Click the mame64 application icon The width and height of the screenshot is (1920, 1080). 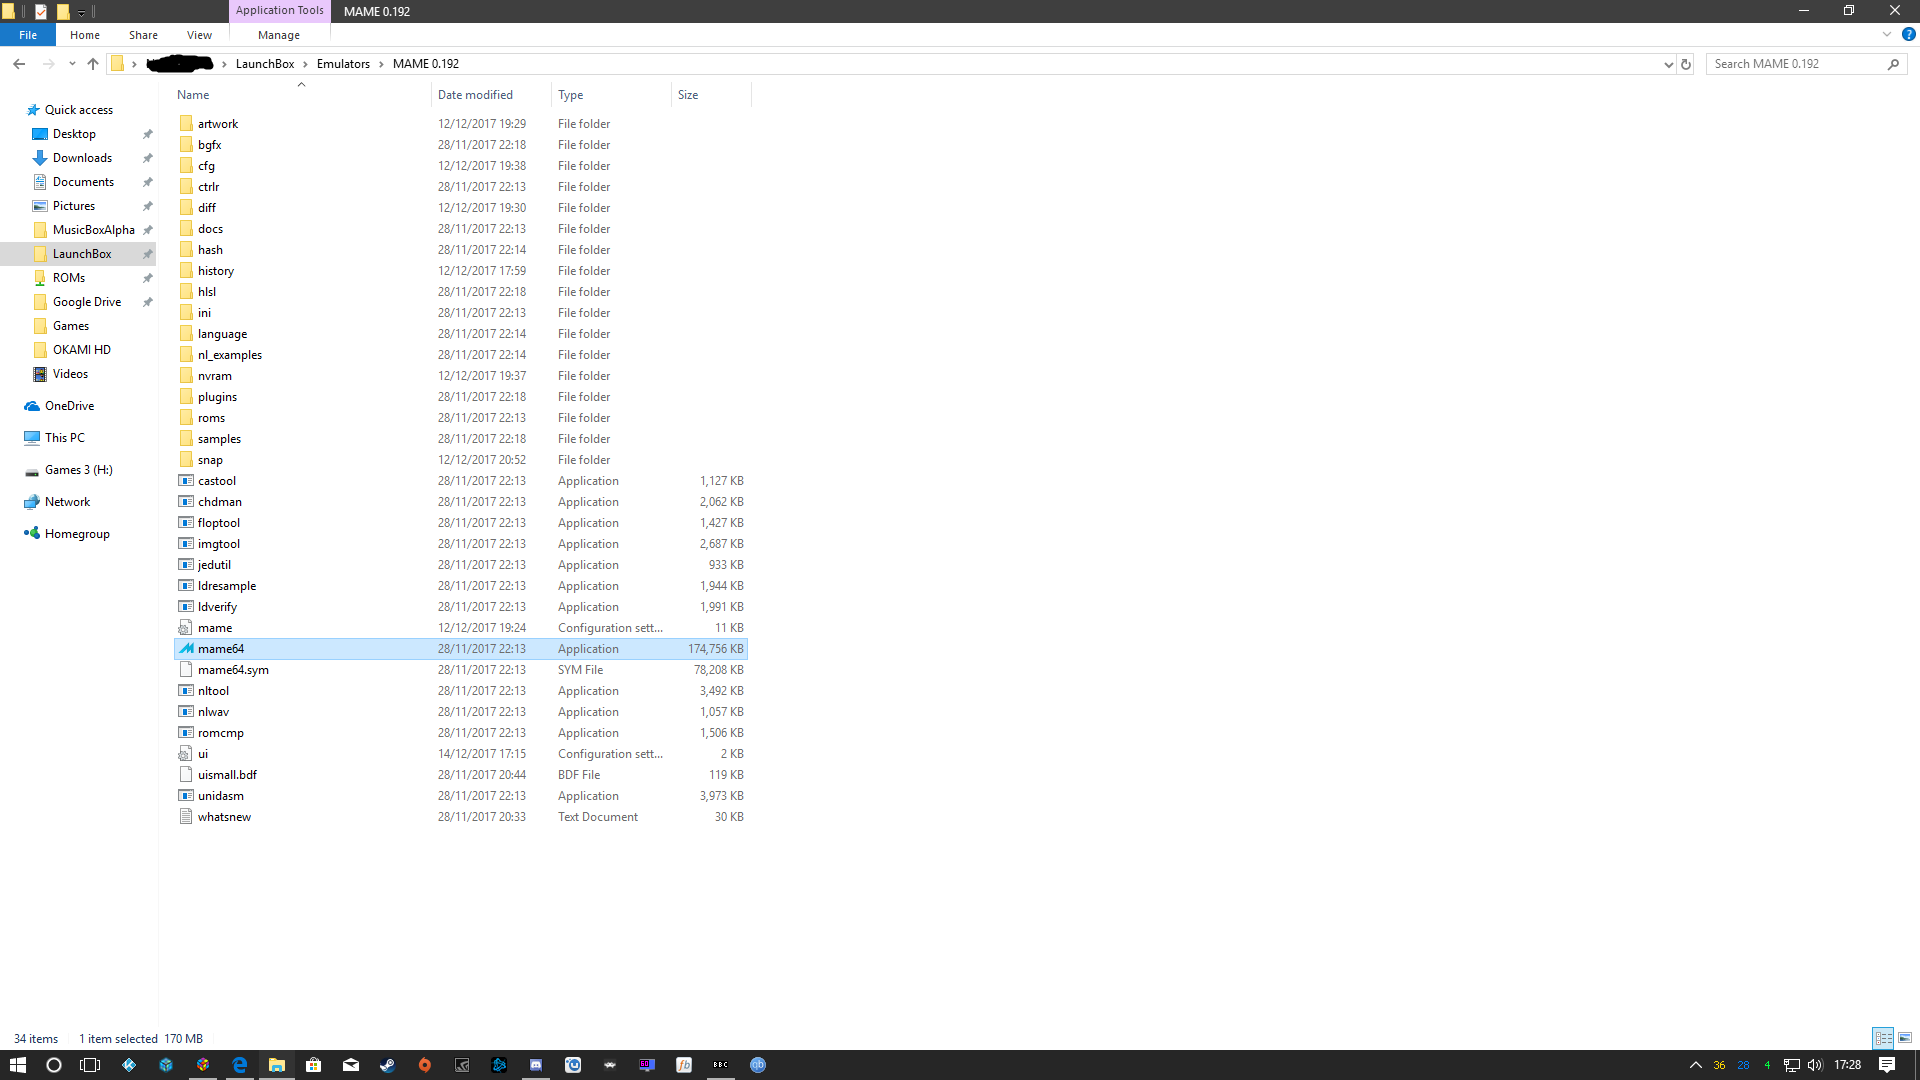(186, 649)
